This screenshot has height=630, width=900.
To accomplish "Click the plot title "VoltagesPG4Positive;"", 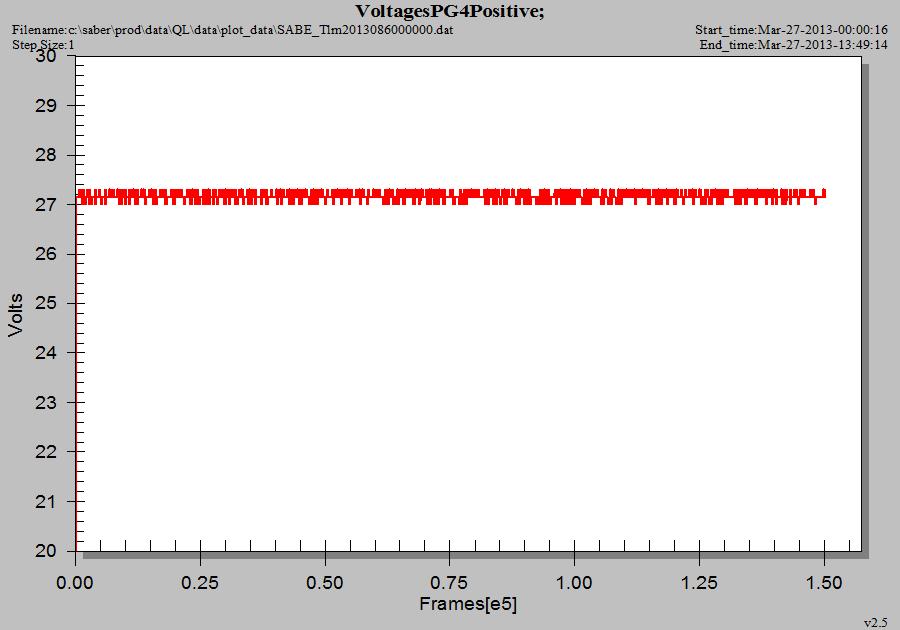I will pos(449,11).
